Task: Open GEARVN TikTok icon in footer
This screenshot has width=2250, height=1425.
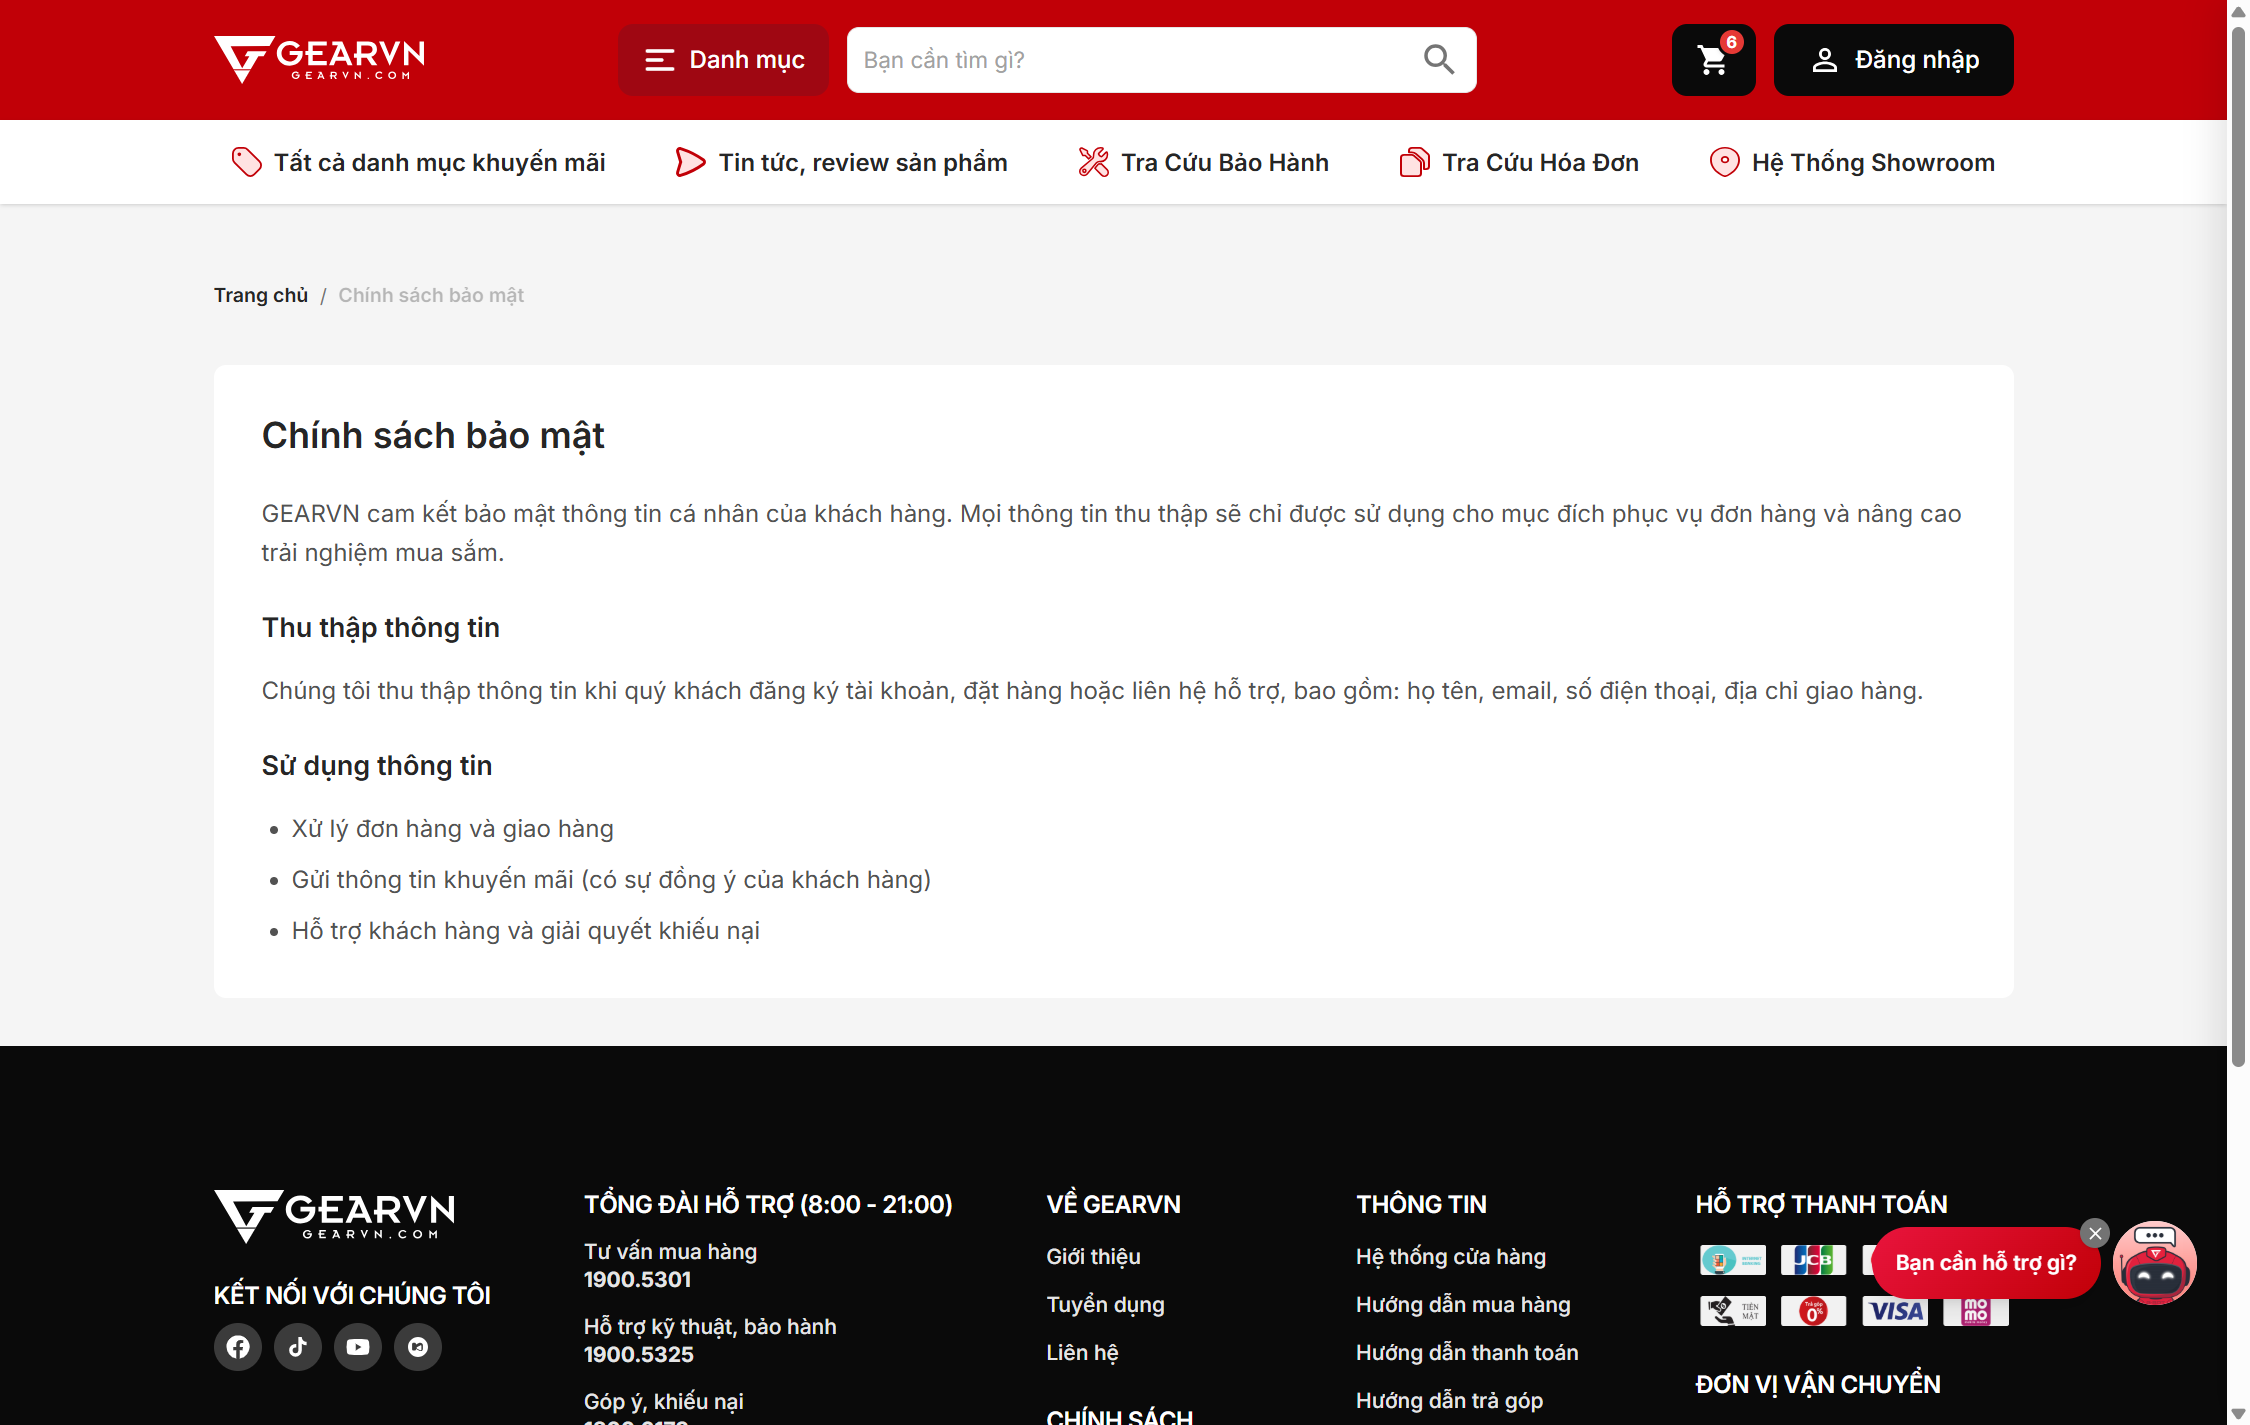Action: tap(298, 1347)
